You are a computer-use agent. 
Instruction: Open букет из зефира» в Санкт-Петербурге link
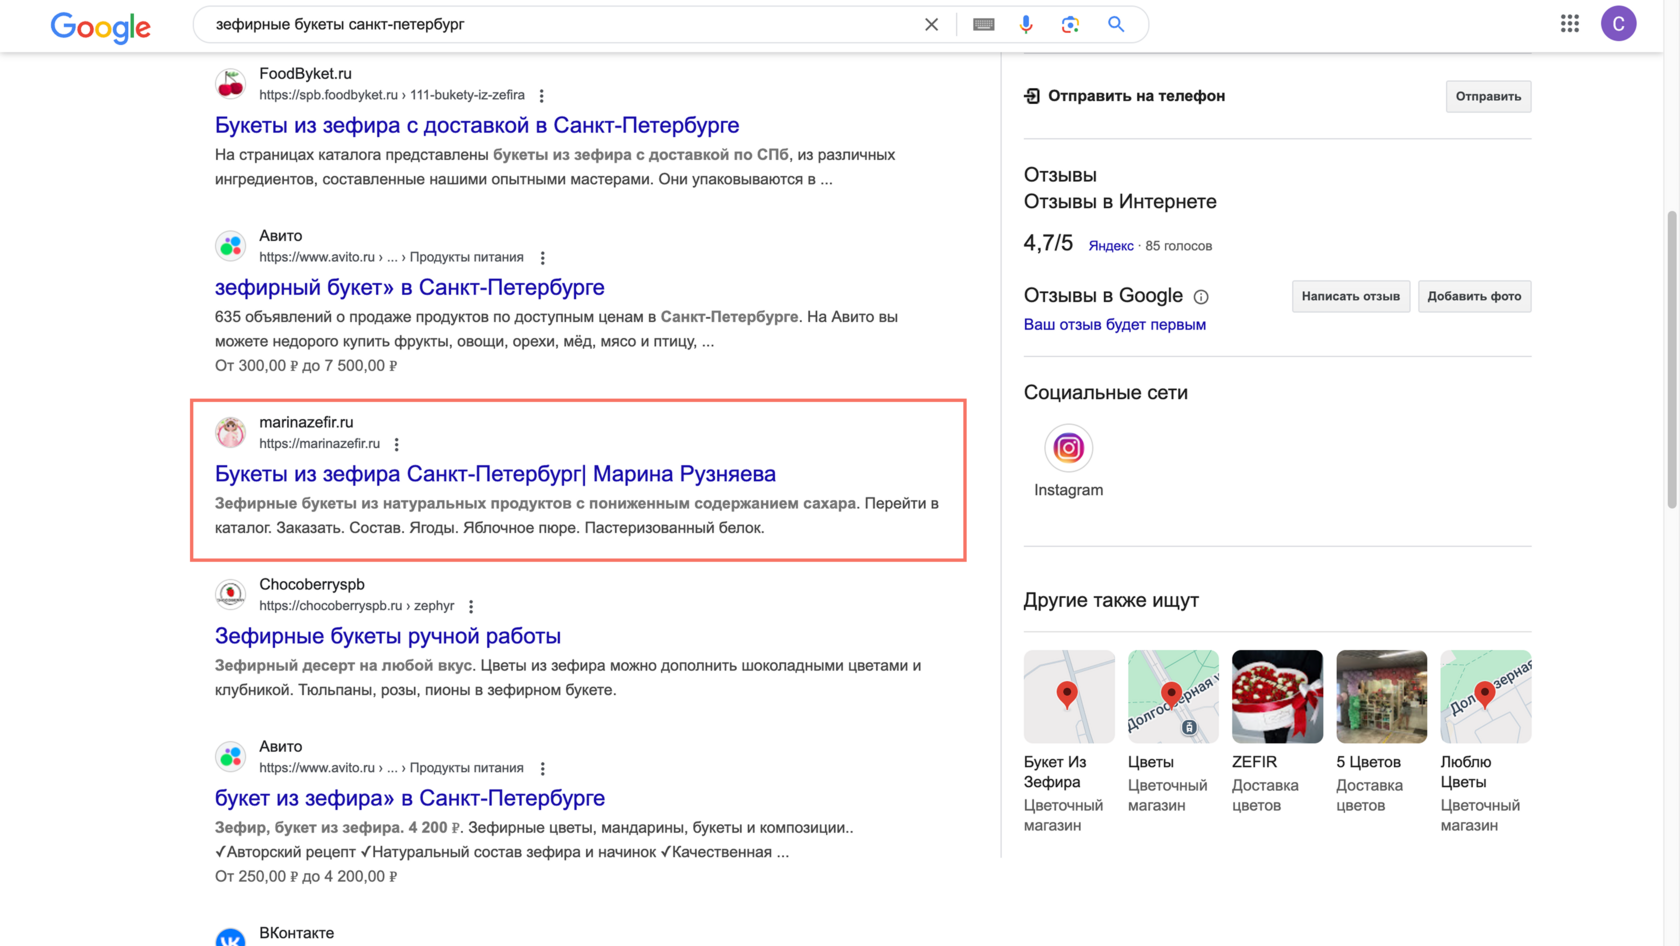click(x=410, y=798)
